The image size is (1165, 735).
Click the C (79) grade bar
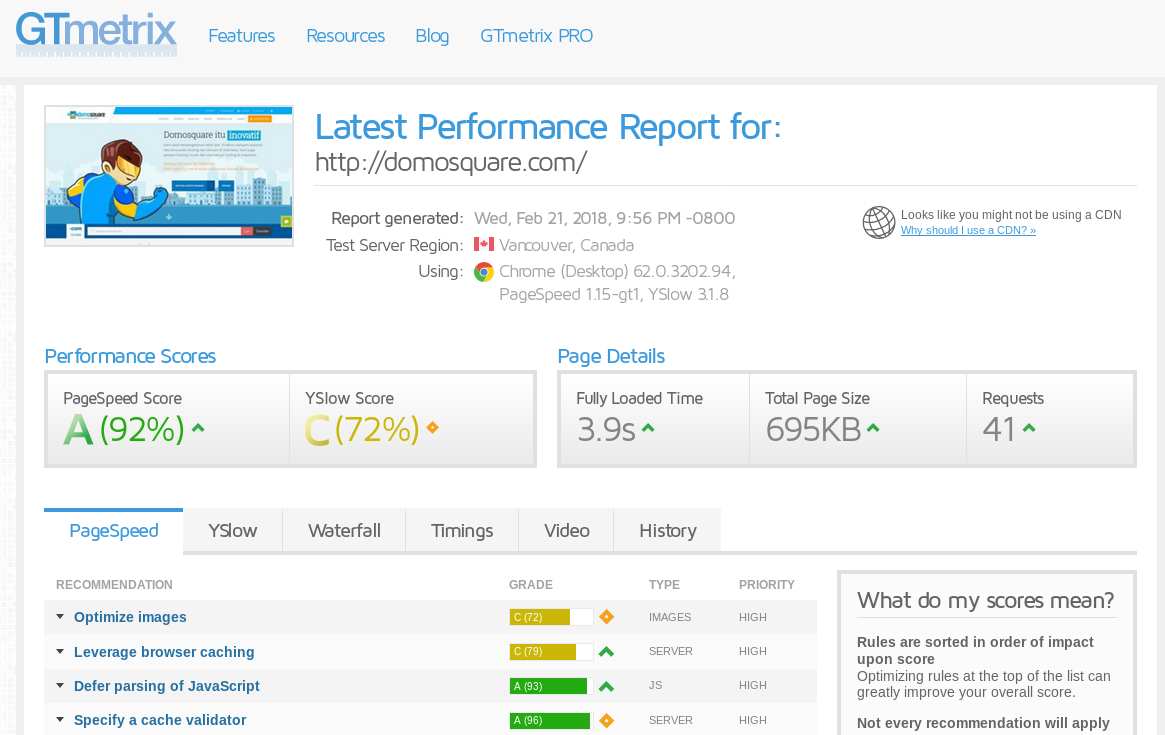(551, 652)
